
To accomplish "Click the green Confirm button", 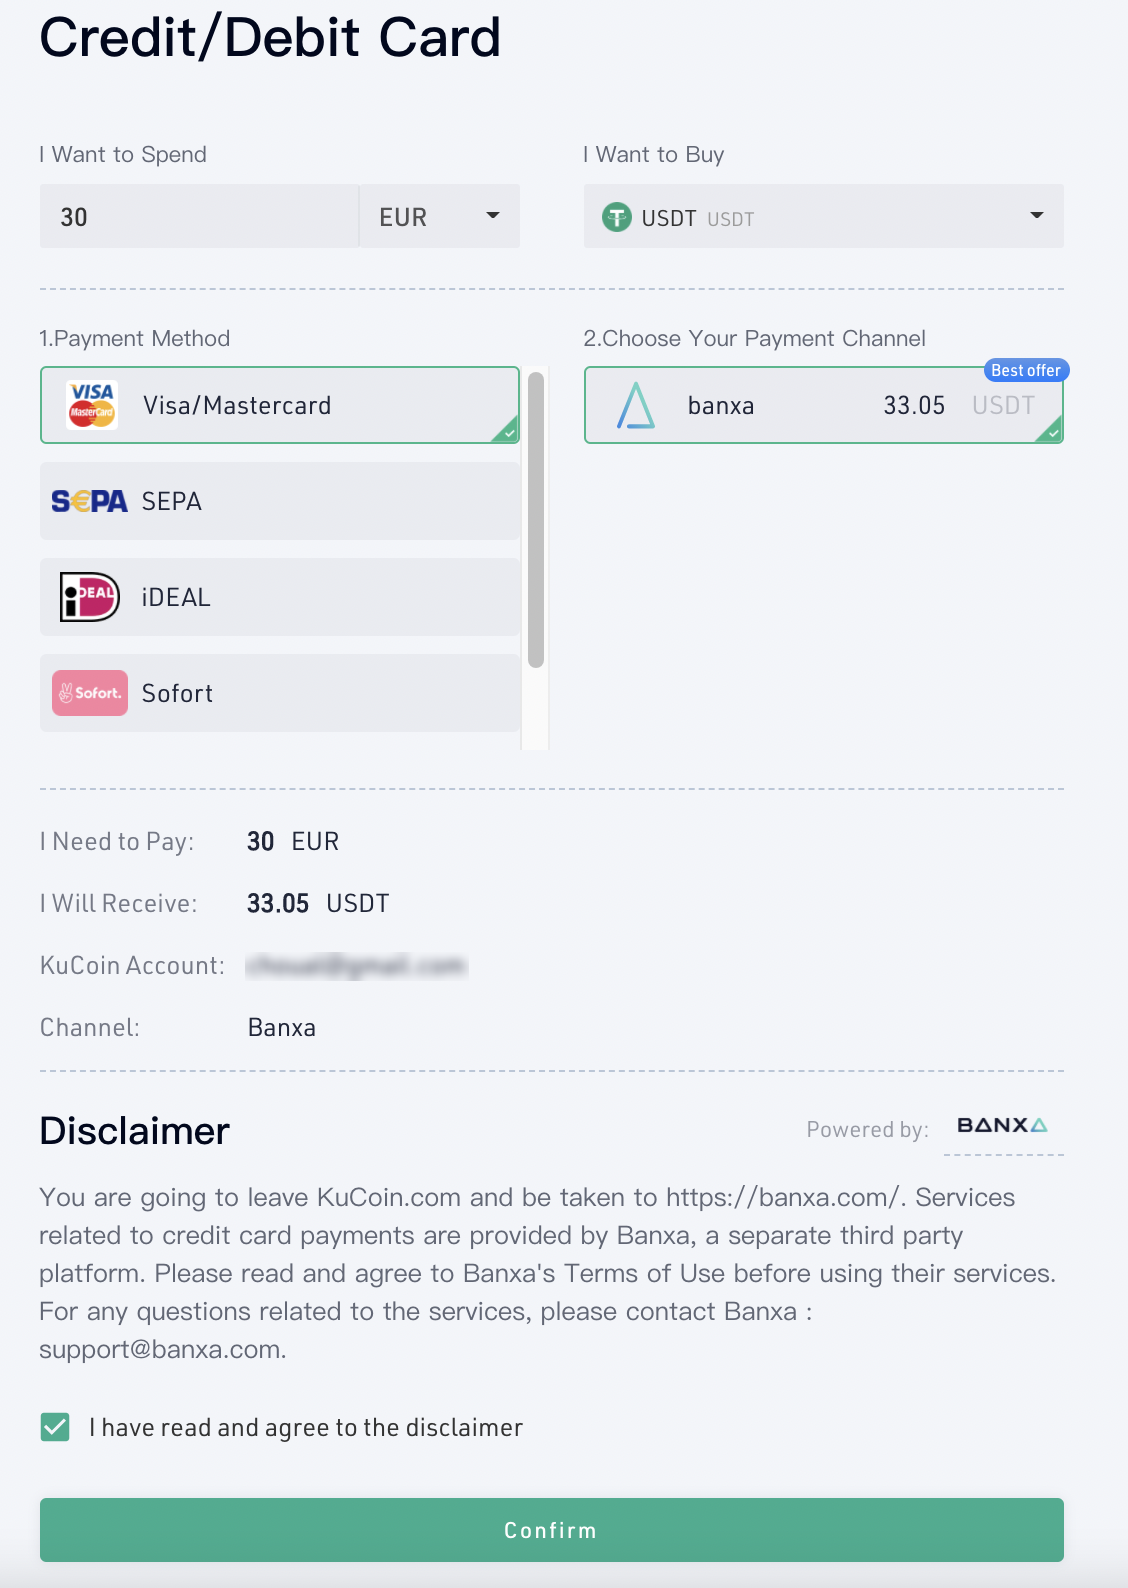I will point(552,1530).
